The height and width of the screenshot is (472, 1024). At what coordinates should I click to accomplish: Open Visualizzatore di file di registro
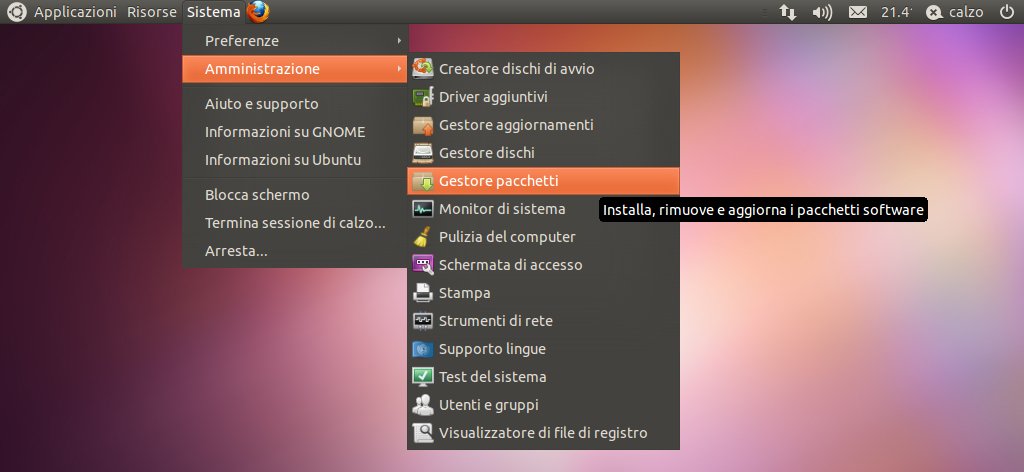543,433
